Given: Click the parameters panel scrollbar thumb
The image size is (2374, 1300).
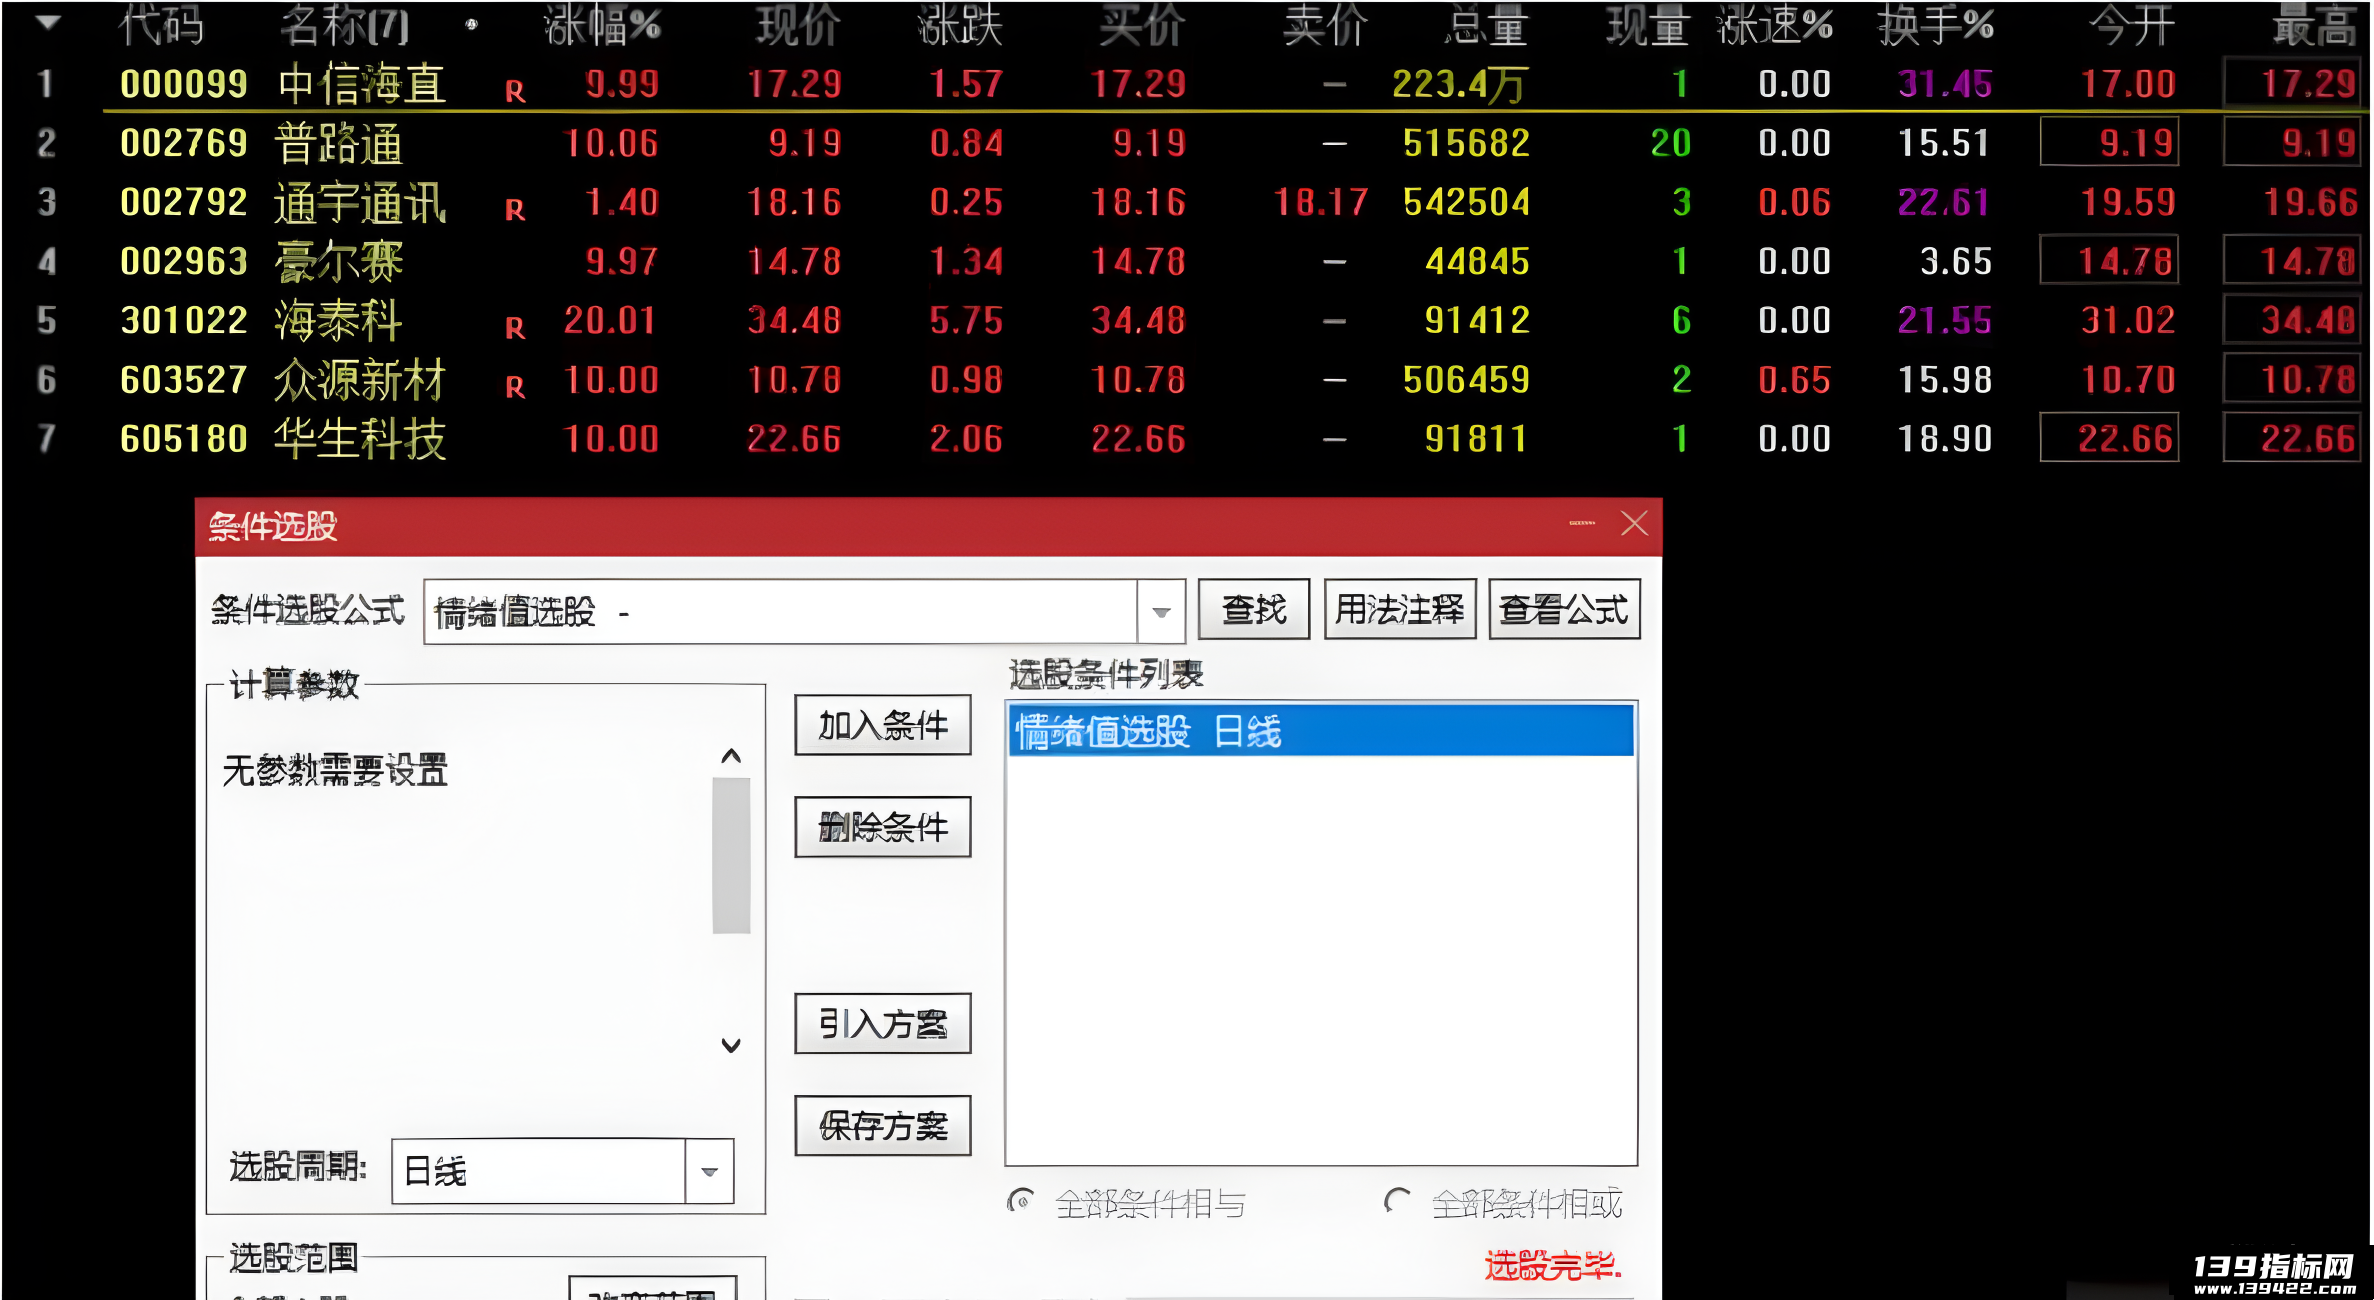Looking at the screenshot, I should (731, 855).
